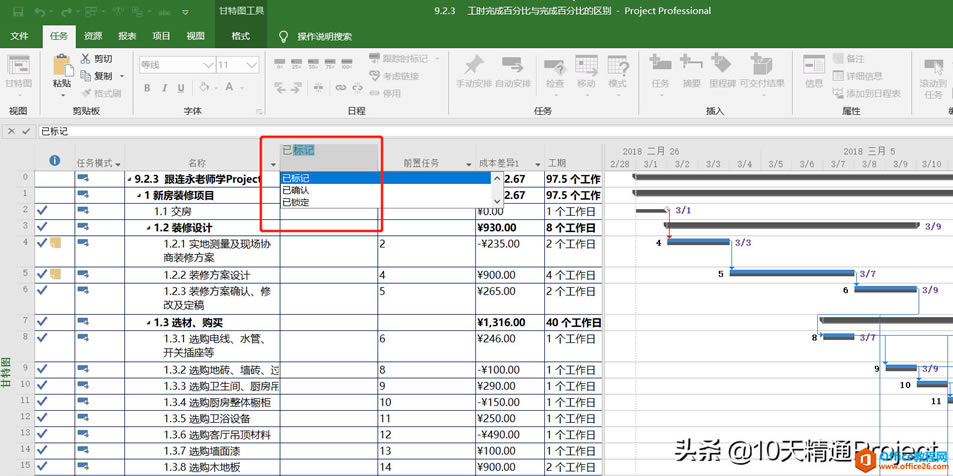Open the font size dropdown showing 11
Image resolution: width=953 pixels, height=476 pixels.
[x=250, y=65]
